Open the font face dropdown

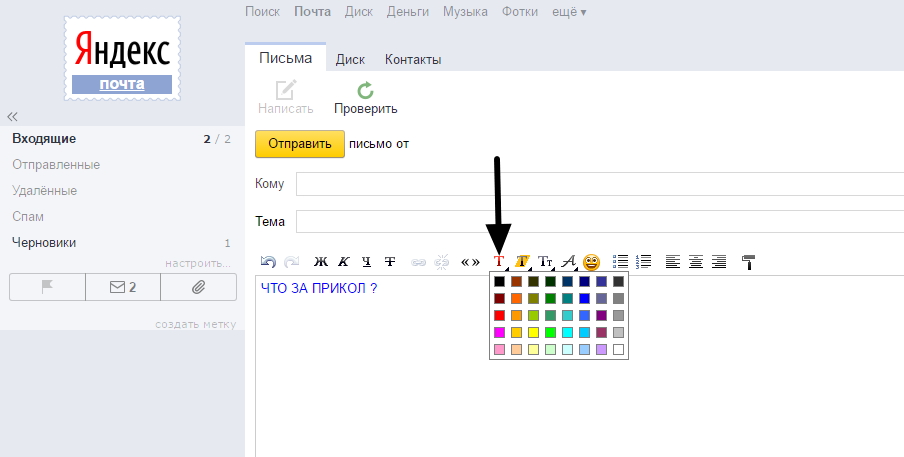pos(569,262)
